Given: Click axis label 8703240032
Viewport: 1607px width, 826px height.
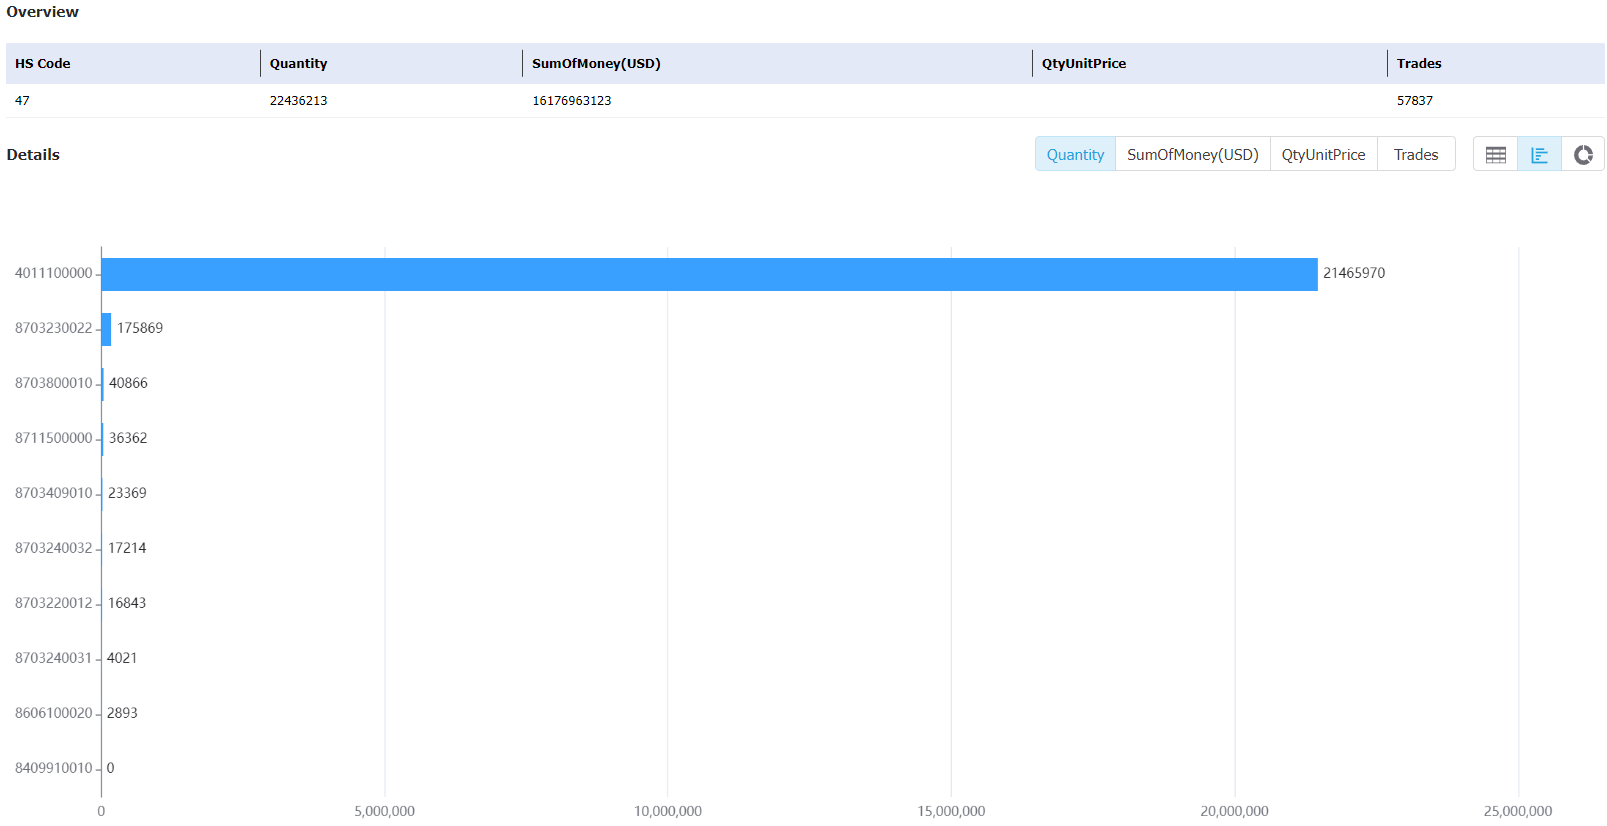Looking at the screenshot, I should coord(53,548).
